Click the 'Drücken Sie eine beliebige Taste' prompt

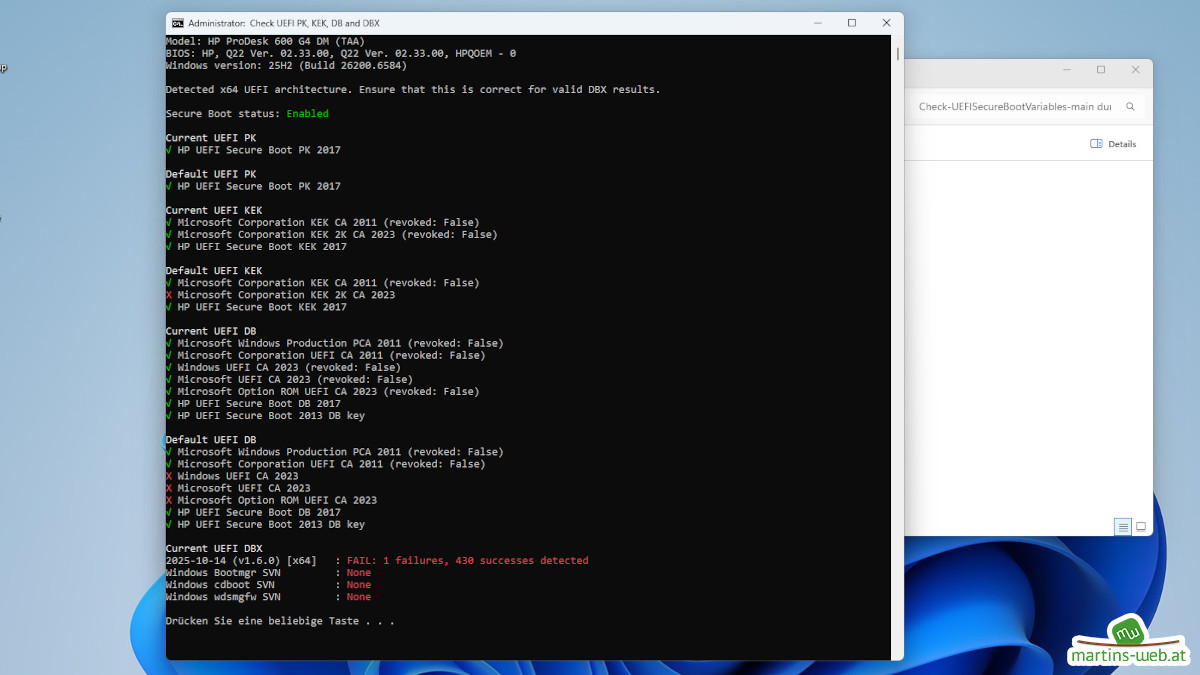280,621
